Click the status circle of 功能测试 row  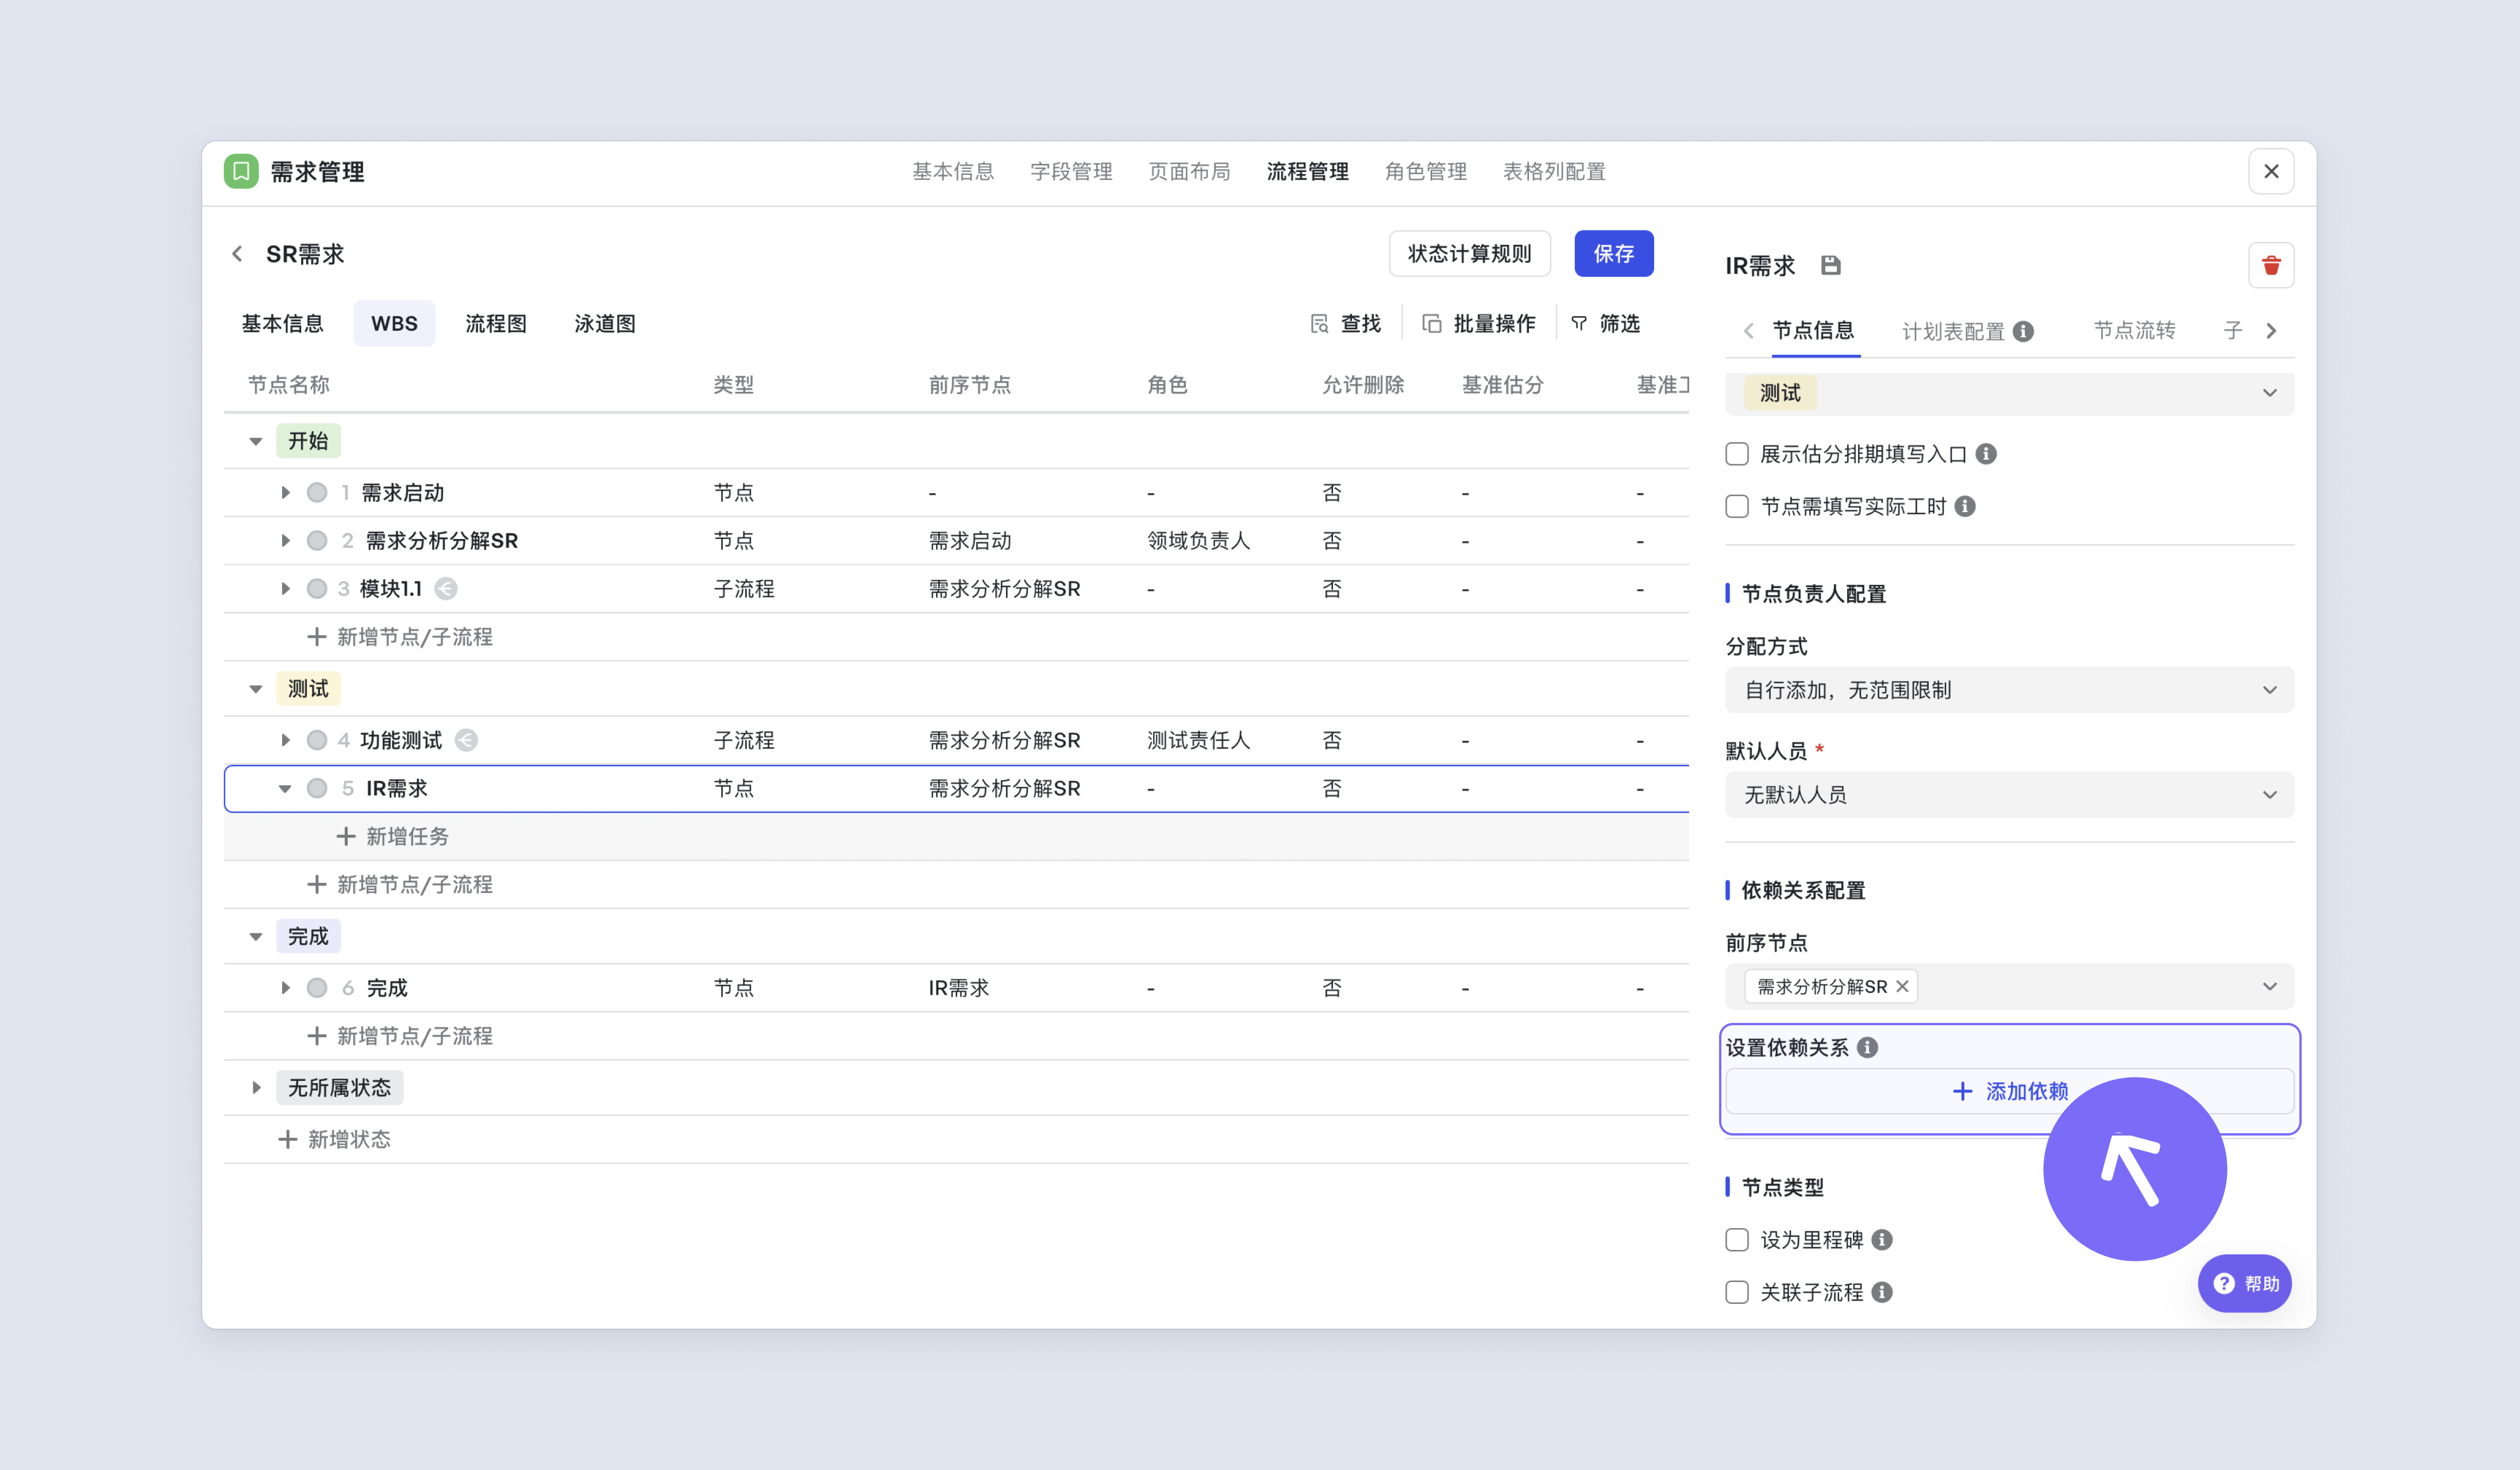[317, 740]
